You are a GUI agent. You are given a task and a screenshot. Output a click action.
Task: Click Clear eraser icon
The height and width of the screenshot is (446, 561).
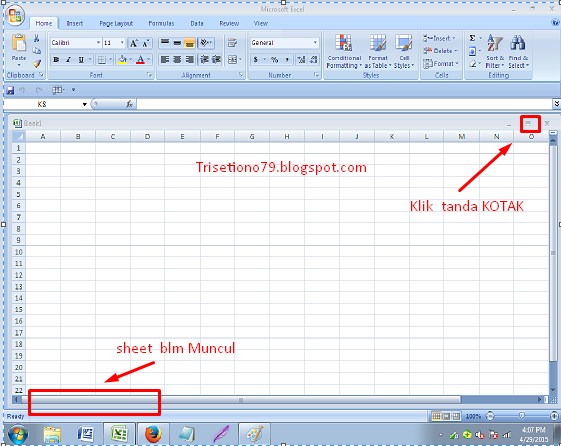[x=473, y=64]
